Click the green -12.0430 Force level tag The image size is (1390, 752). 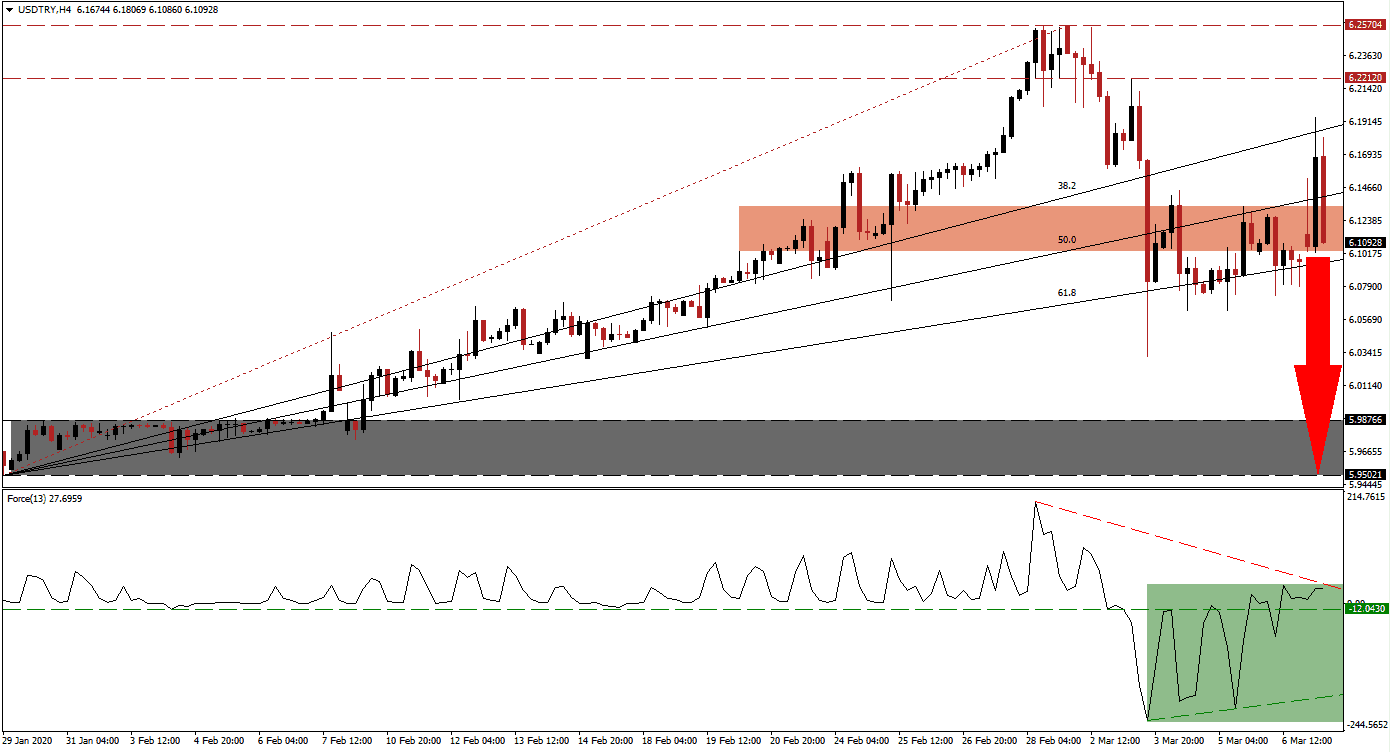pos(1364,609)
